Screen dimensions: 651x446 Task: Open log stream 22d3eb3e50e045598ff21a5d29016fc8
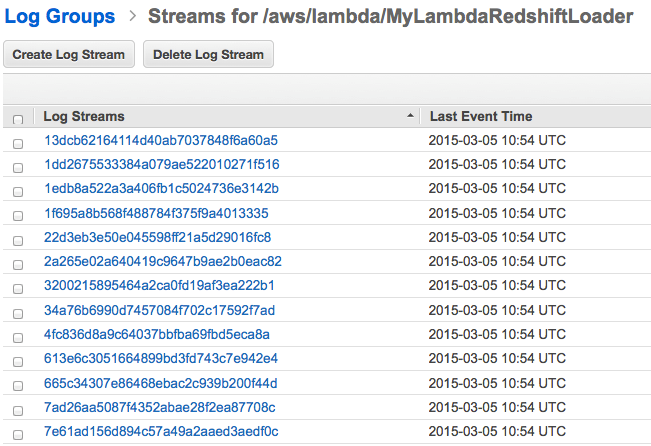[x=157, y=237]
